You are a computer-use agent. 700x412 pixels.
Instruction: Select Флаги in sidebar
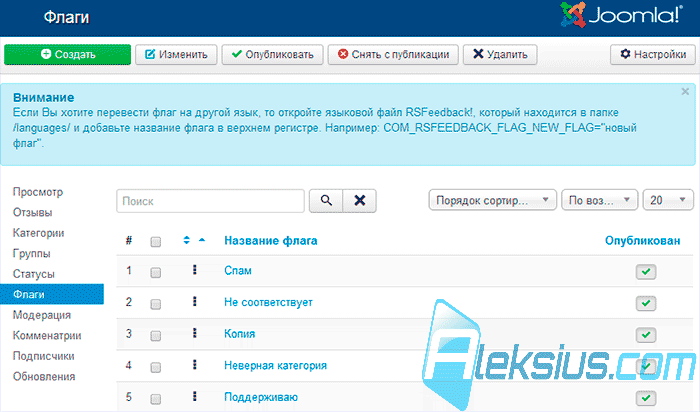pos(52,294)
